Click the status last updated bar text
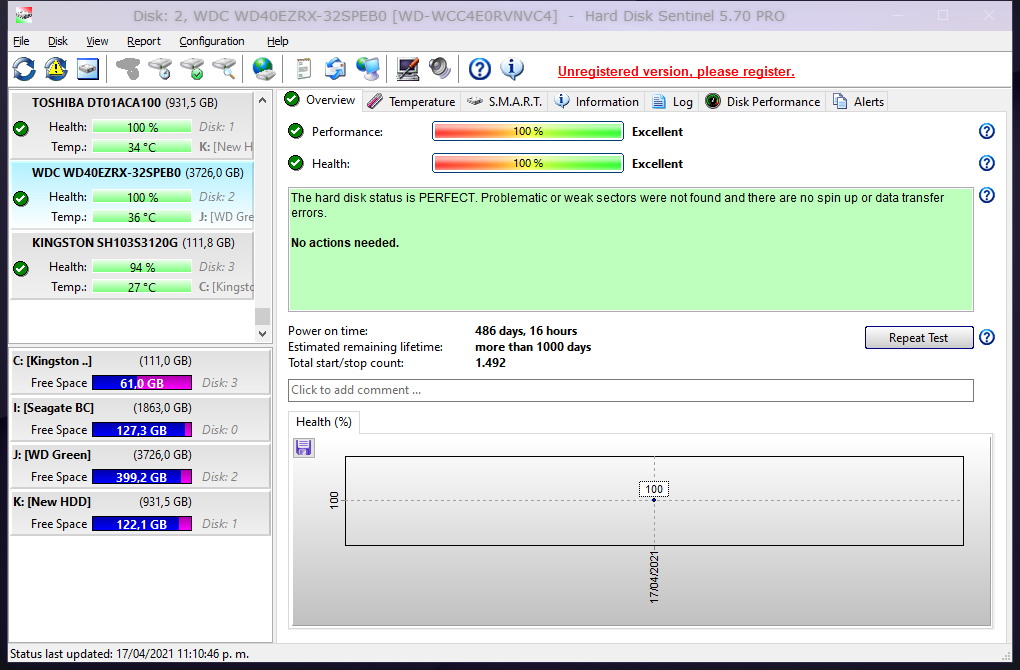 [129, 654]
